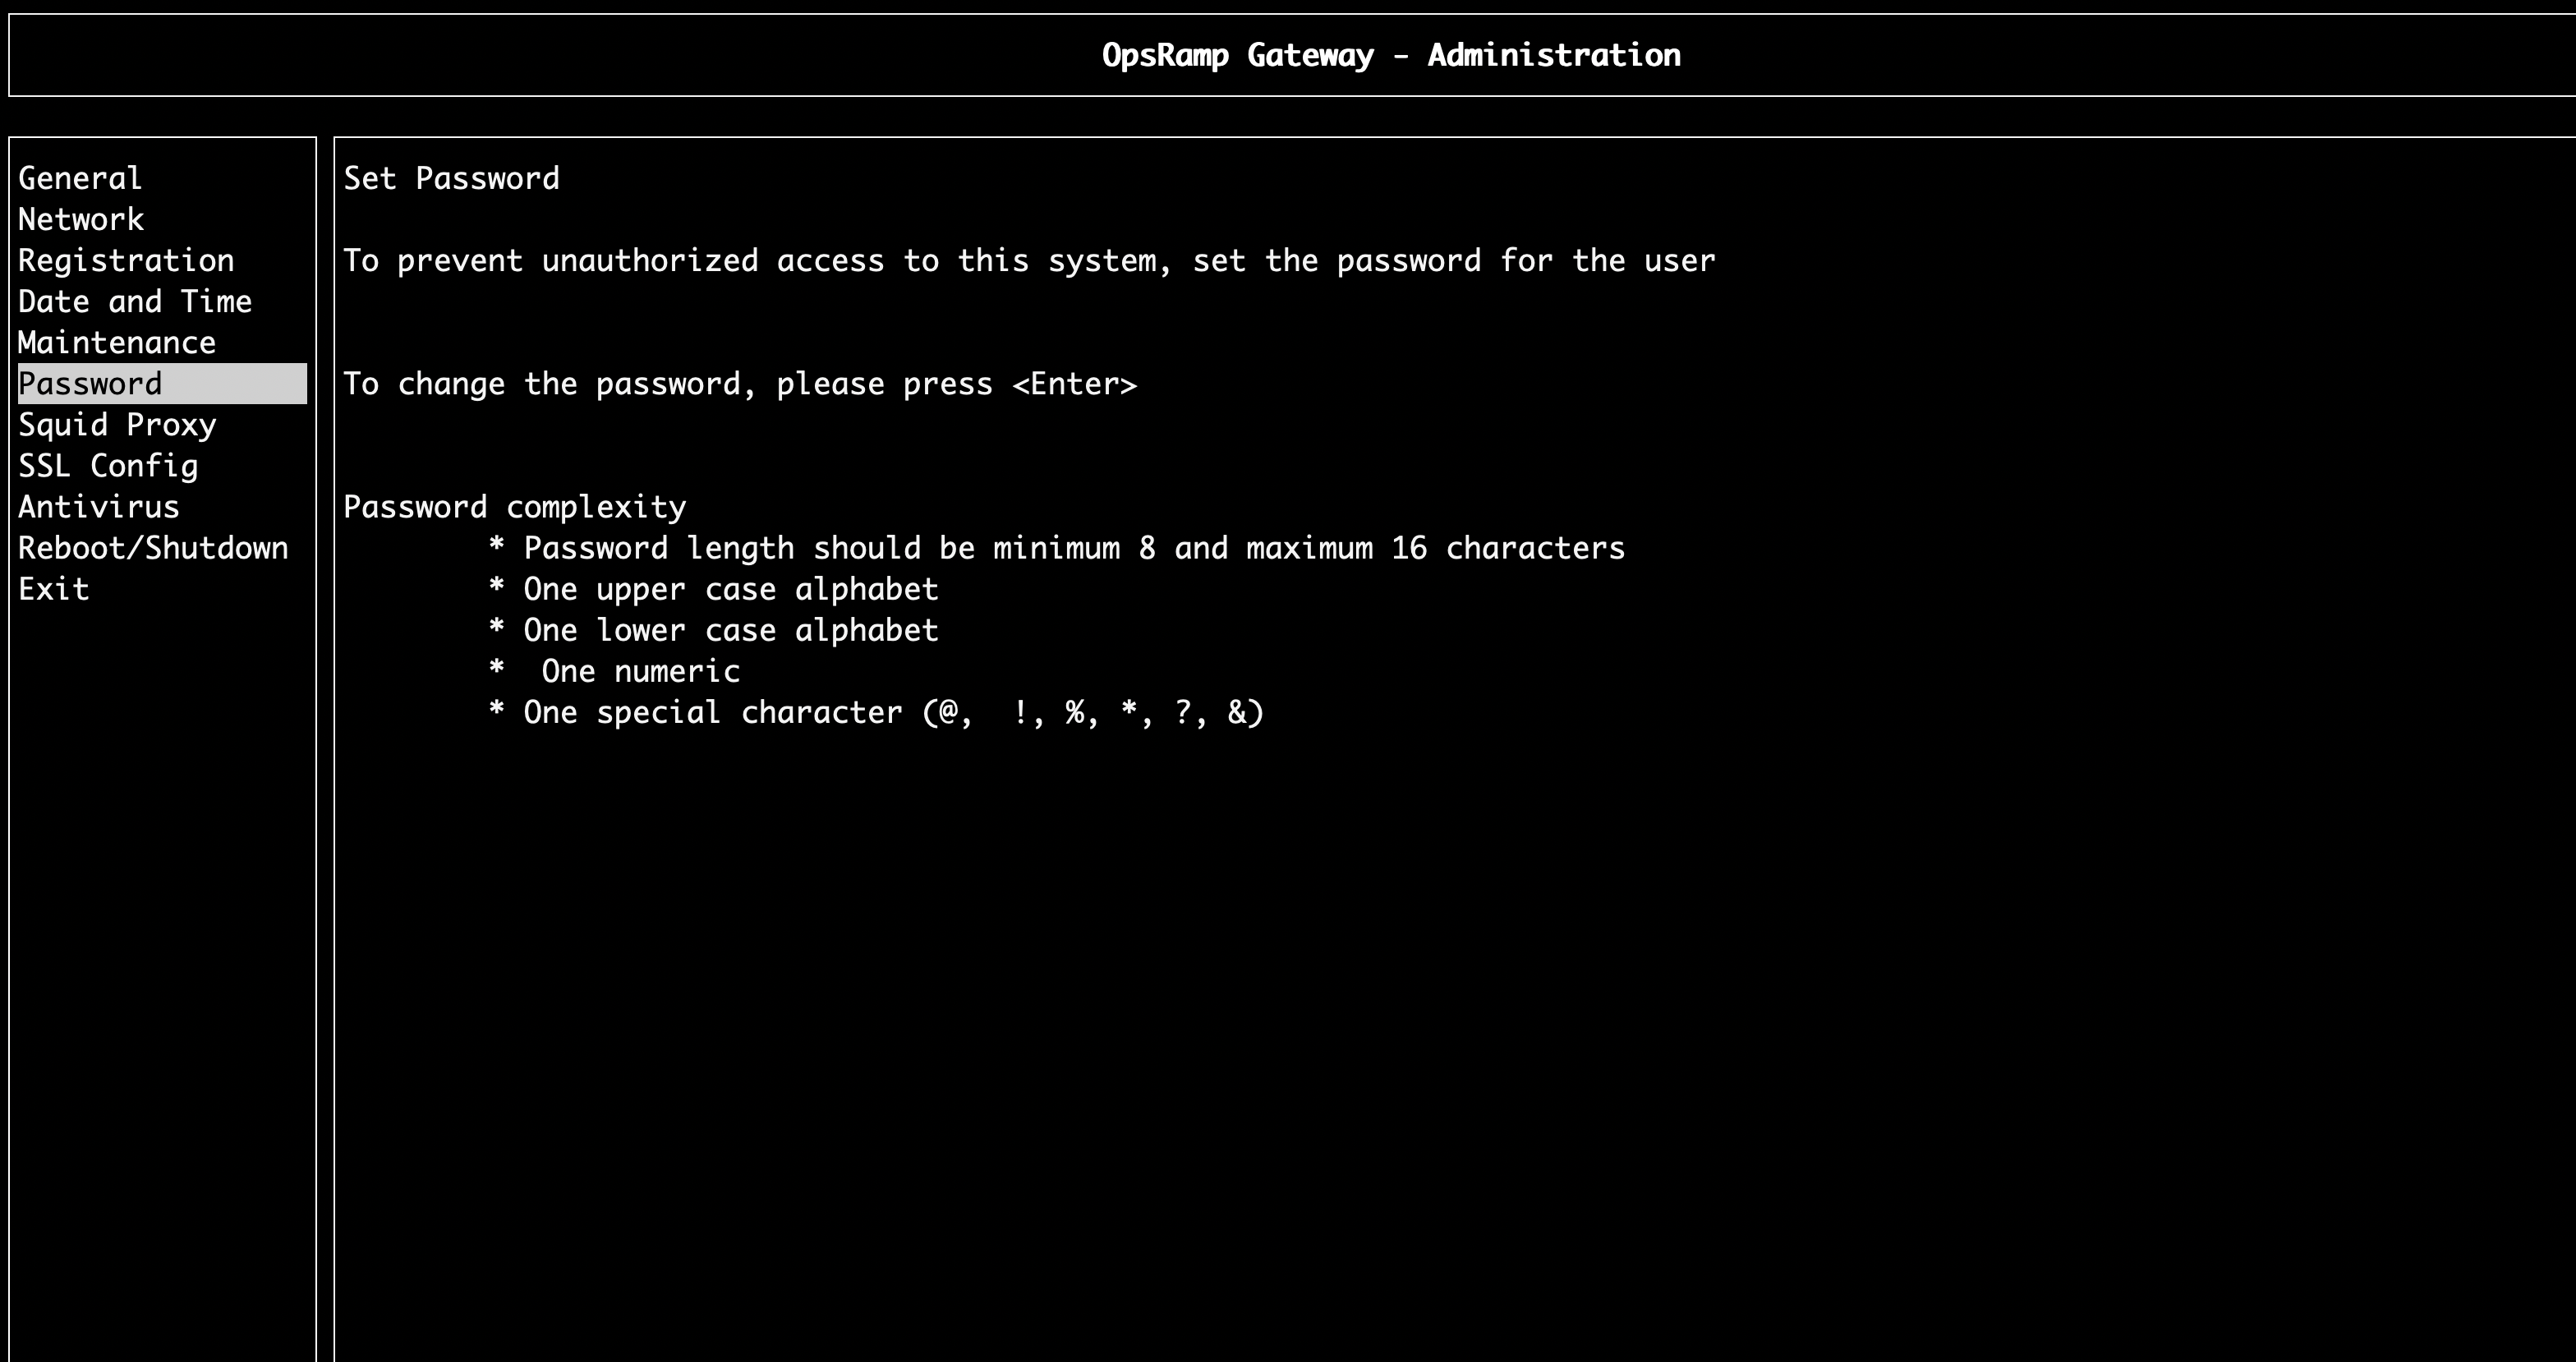Select General in the sidebar menu

[x=80, y=179]
